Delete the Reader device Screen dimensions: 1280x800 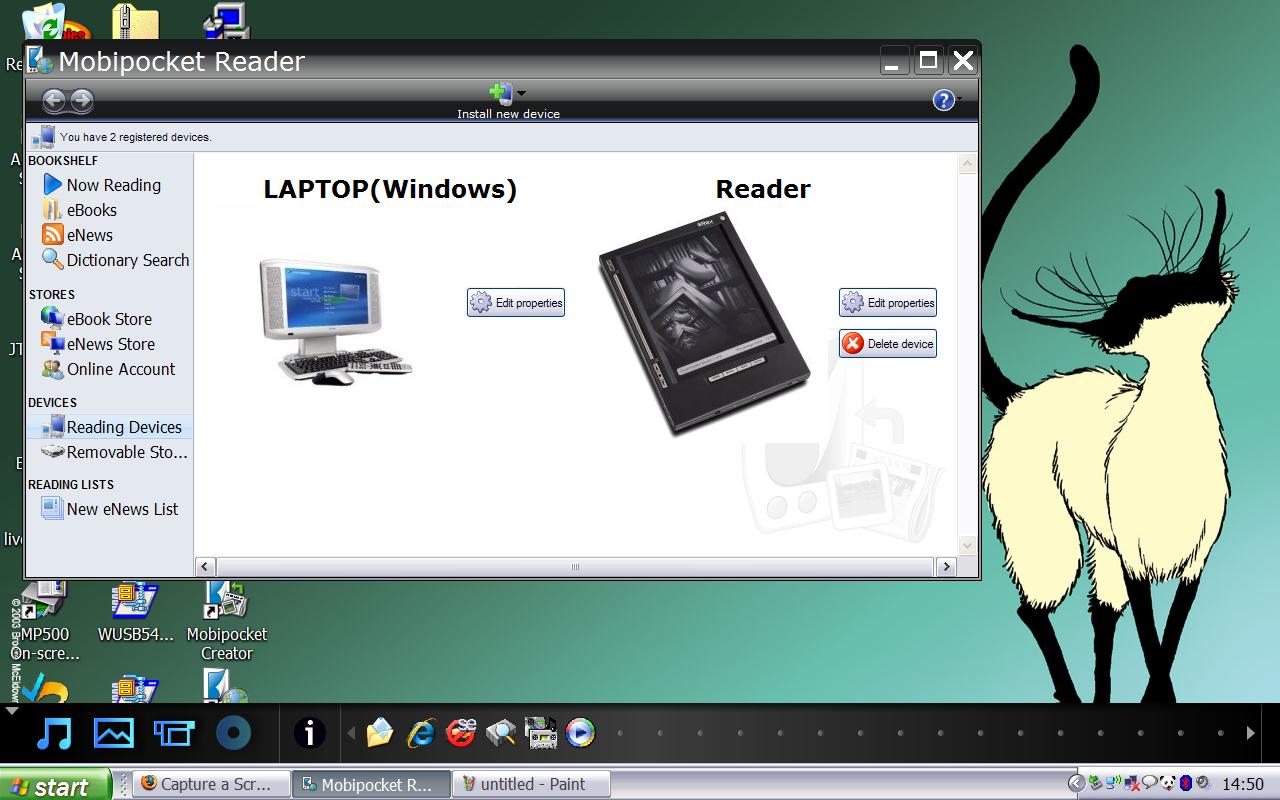888,344
